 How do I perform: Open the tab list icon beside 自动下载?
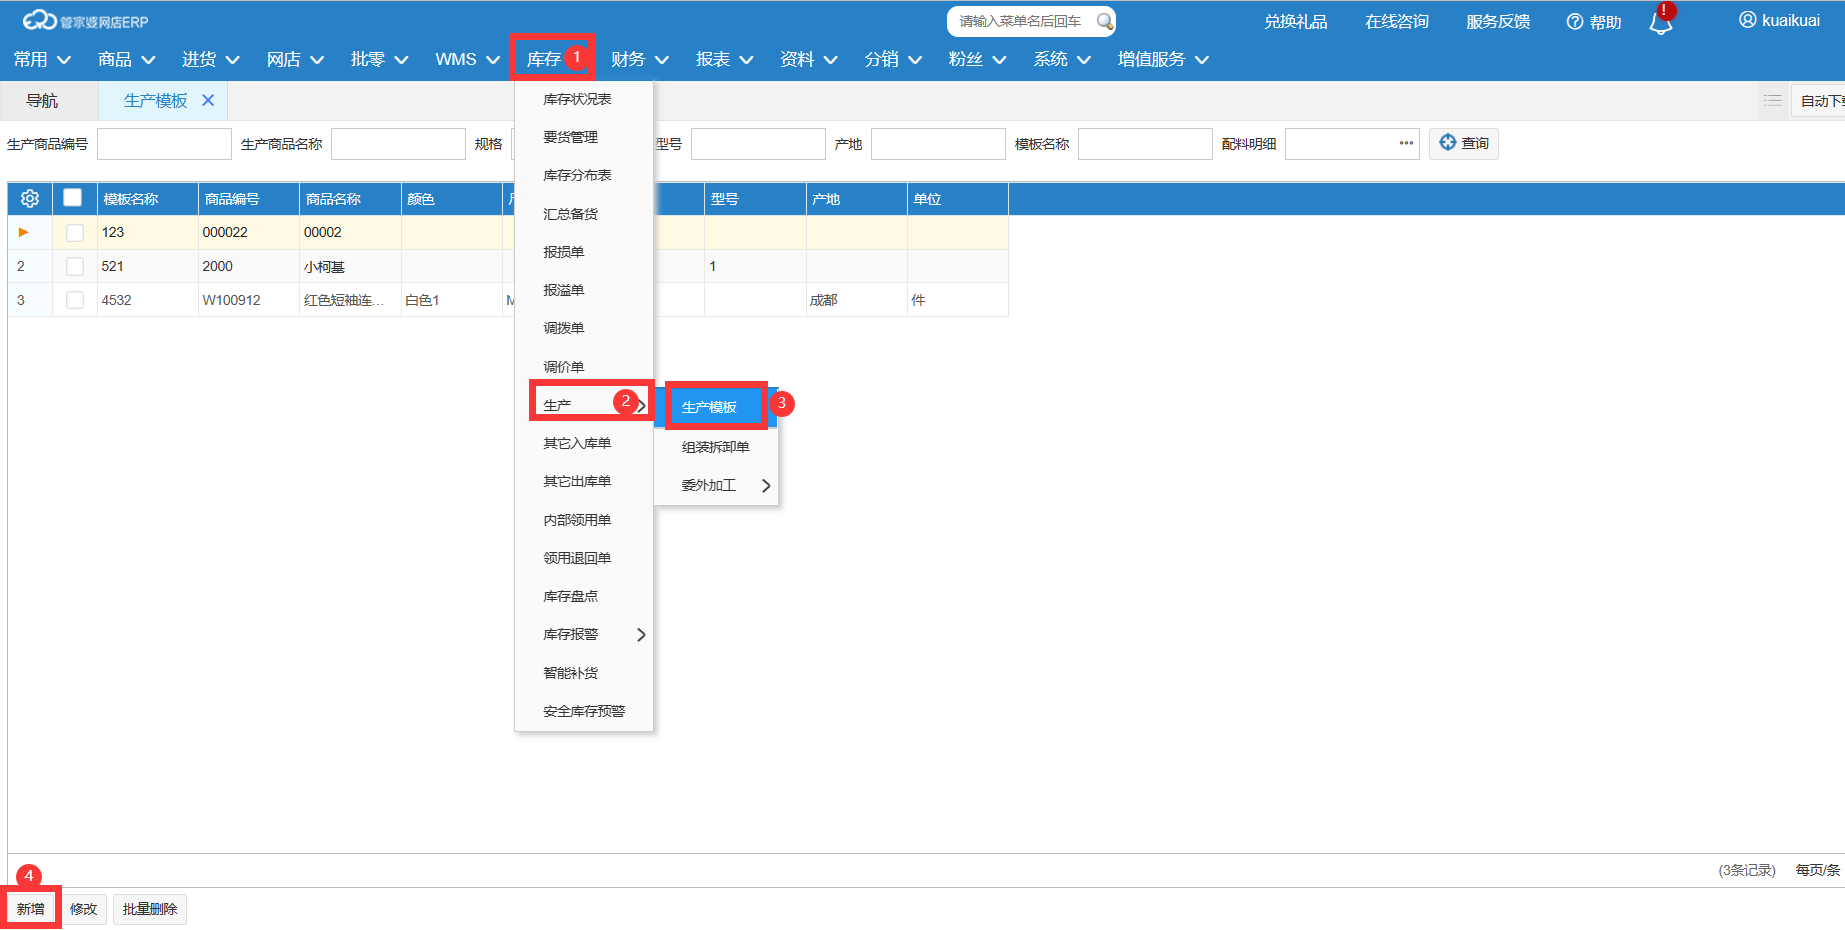(1772, 100)
